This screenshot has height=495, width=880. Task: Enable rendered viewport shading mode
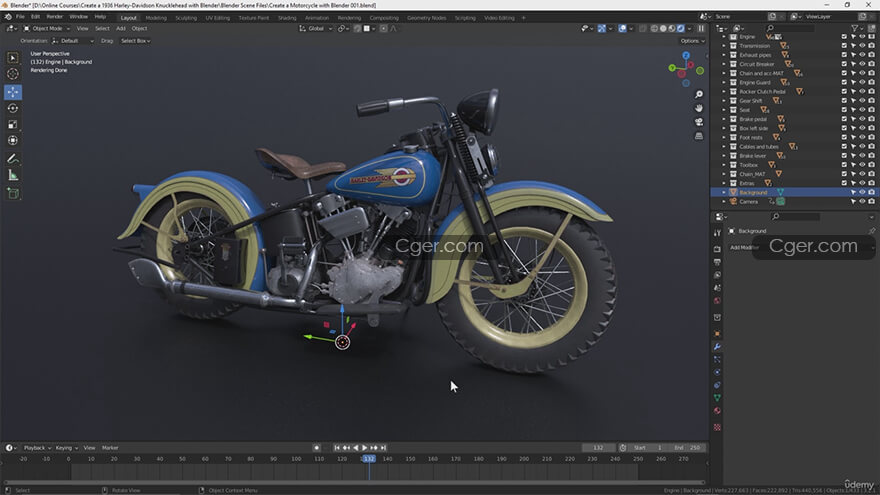pos(681,29)
